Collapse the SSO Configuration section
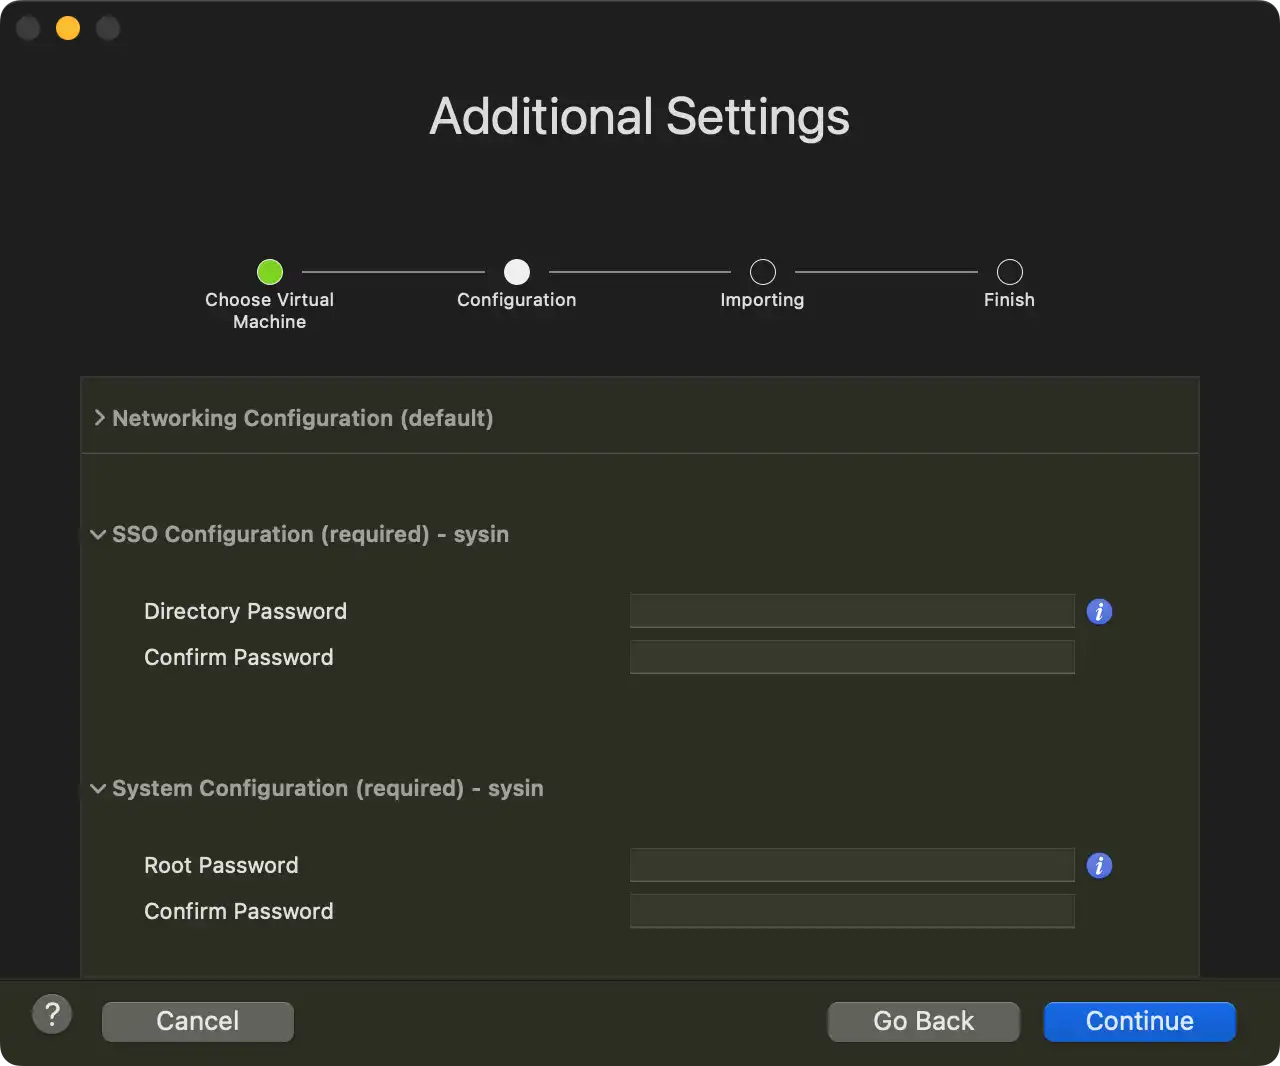Viewport: 1280px width, 1066px height. tap(98, 534)
